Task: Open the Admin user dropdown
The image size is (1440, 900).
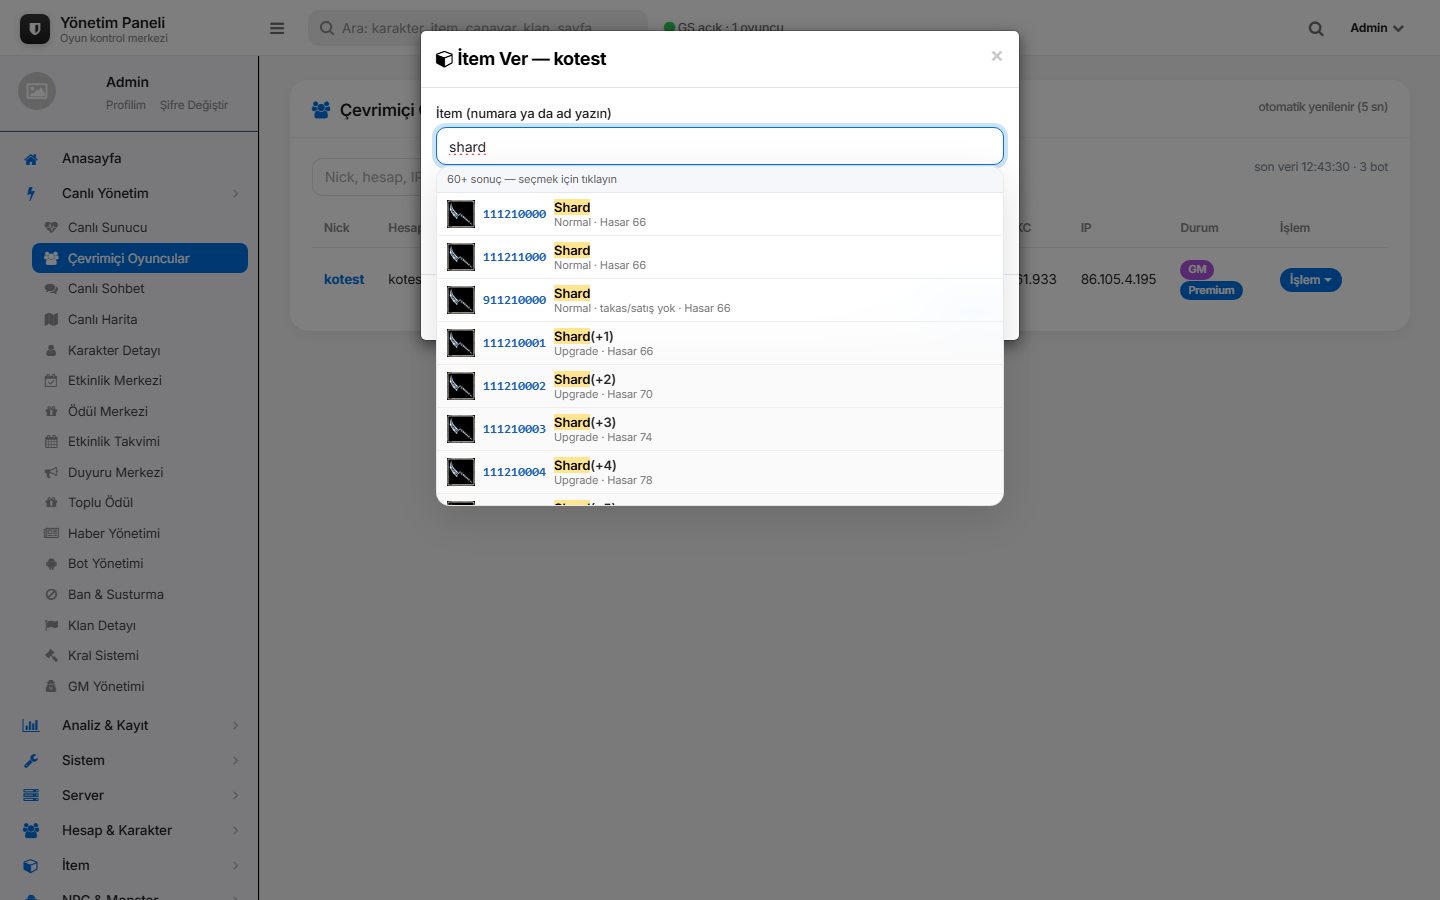Action: click(1377, 28)
